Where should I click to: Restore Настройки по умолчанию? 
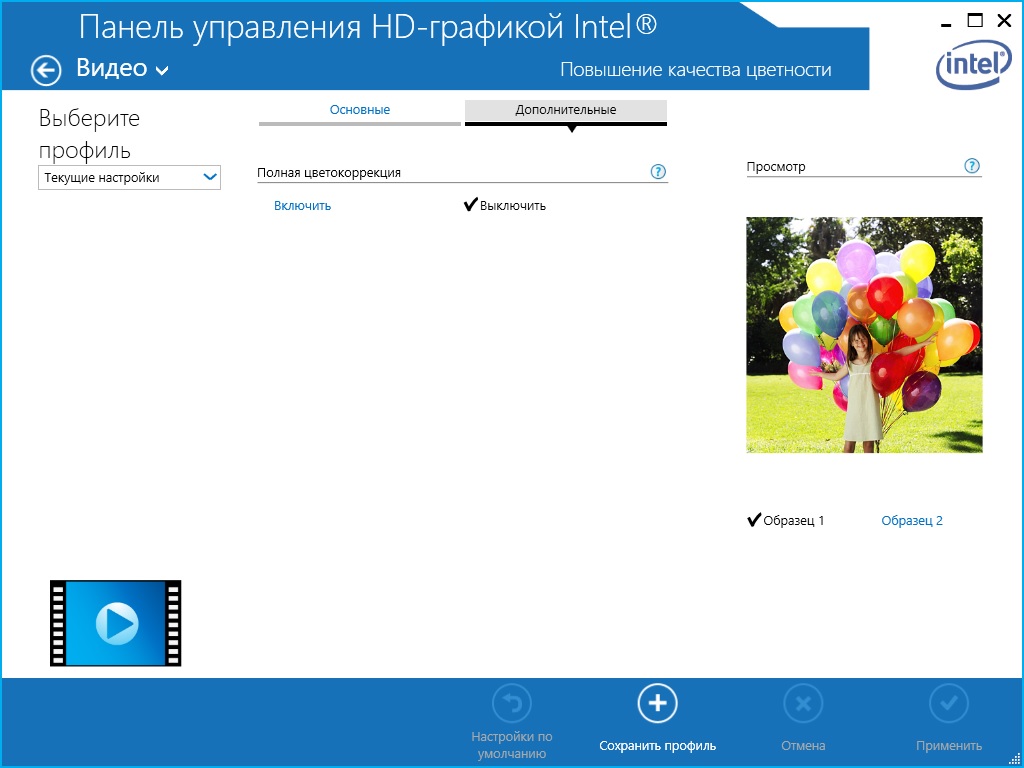tap(512, 704)
